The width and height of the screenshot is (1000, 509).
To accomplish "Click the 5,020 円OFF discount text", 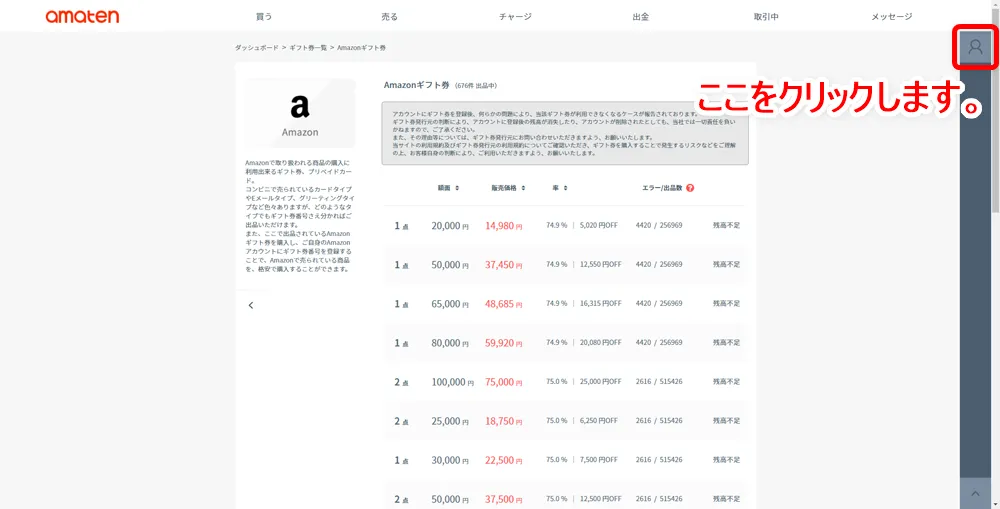I will point(600,226).
